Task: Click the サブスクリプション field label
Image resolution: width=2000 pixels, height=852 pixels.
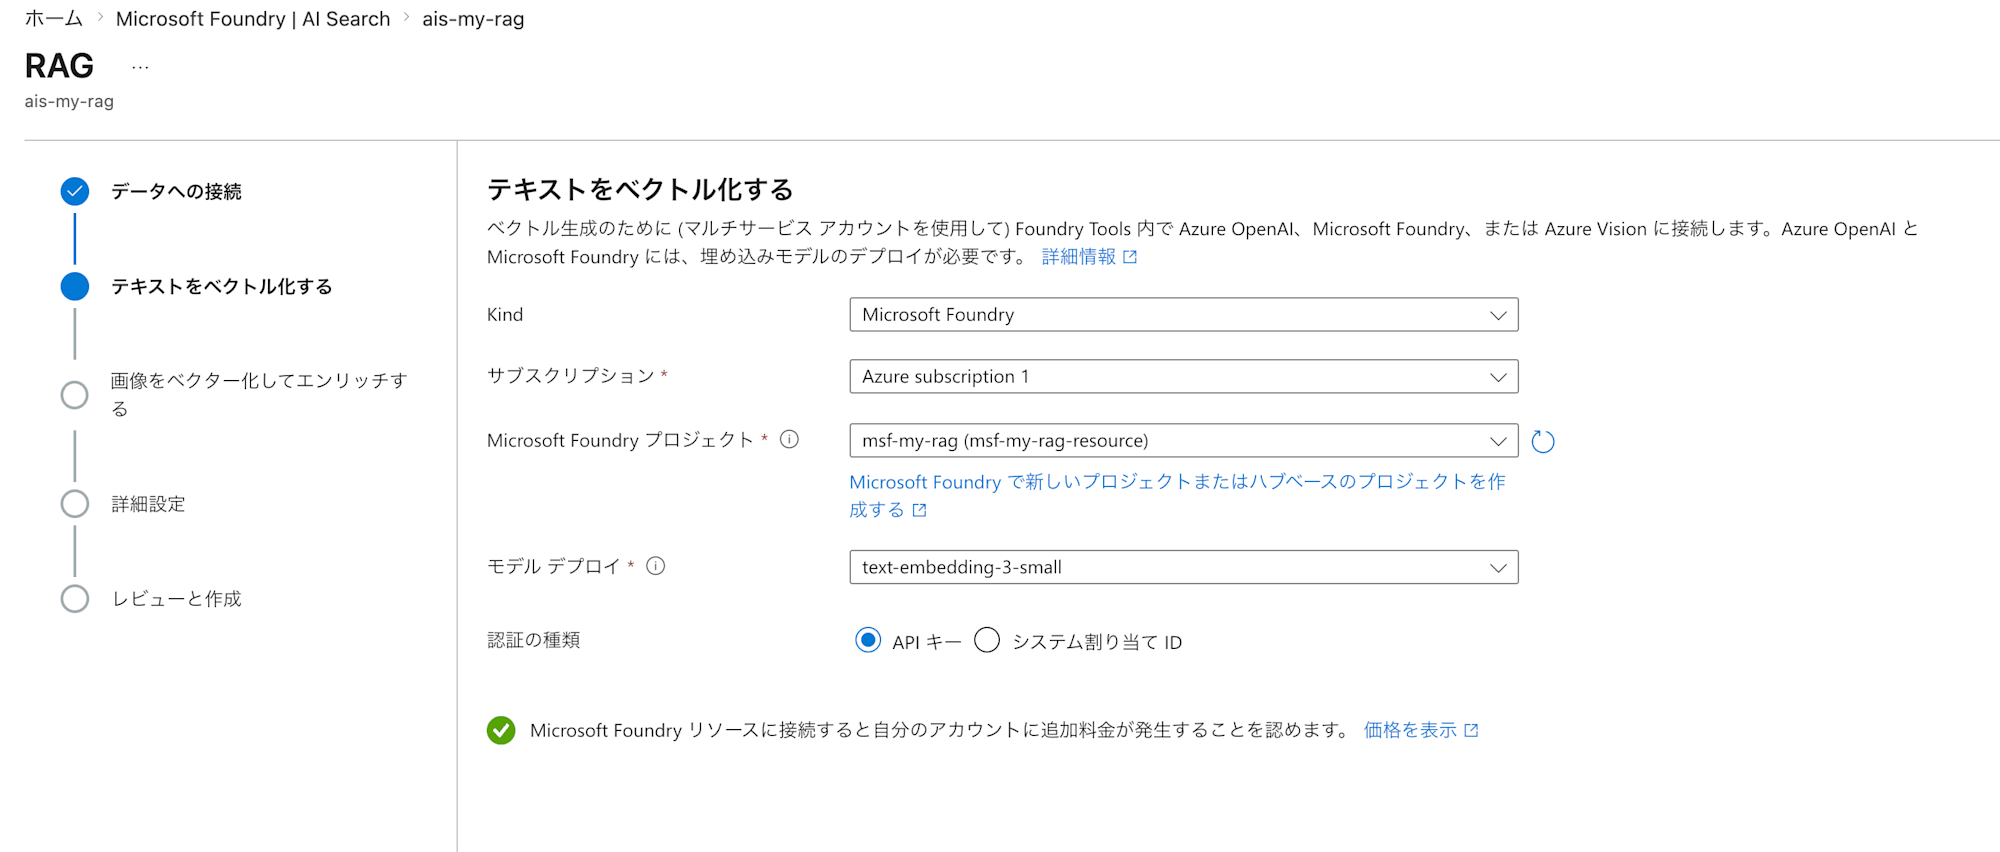Action: 571,376
